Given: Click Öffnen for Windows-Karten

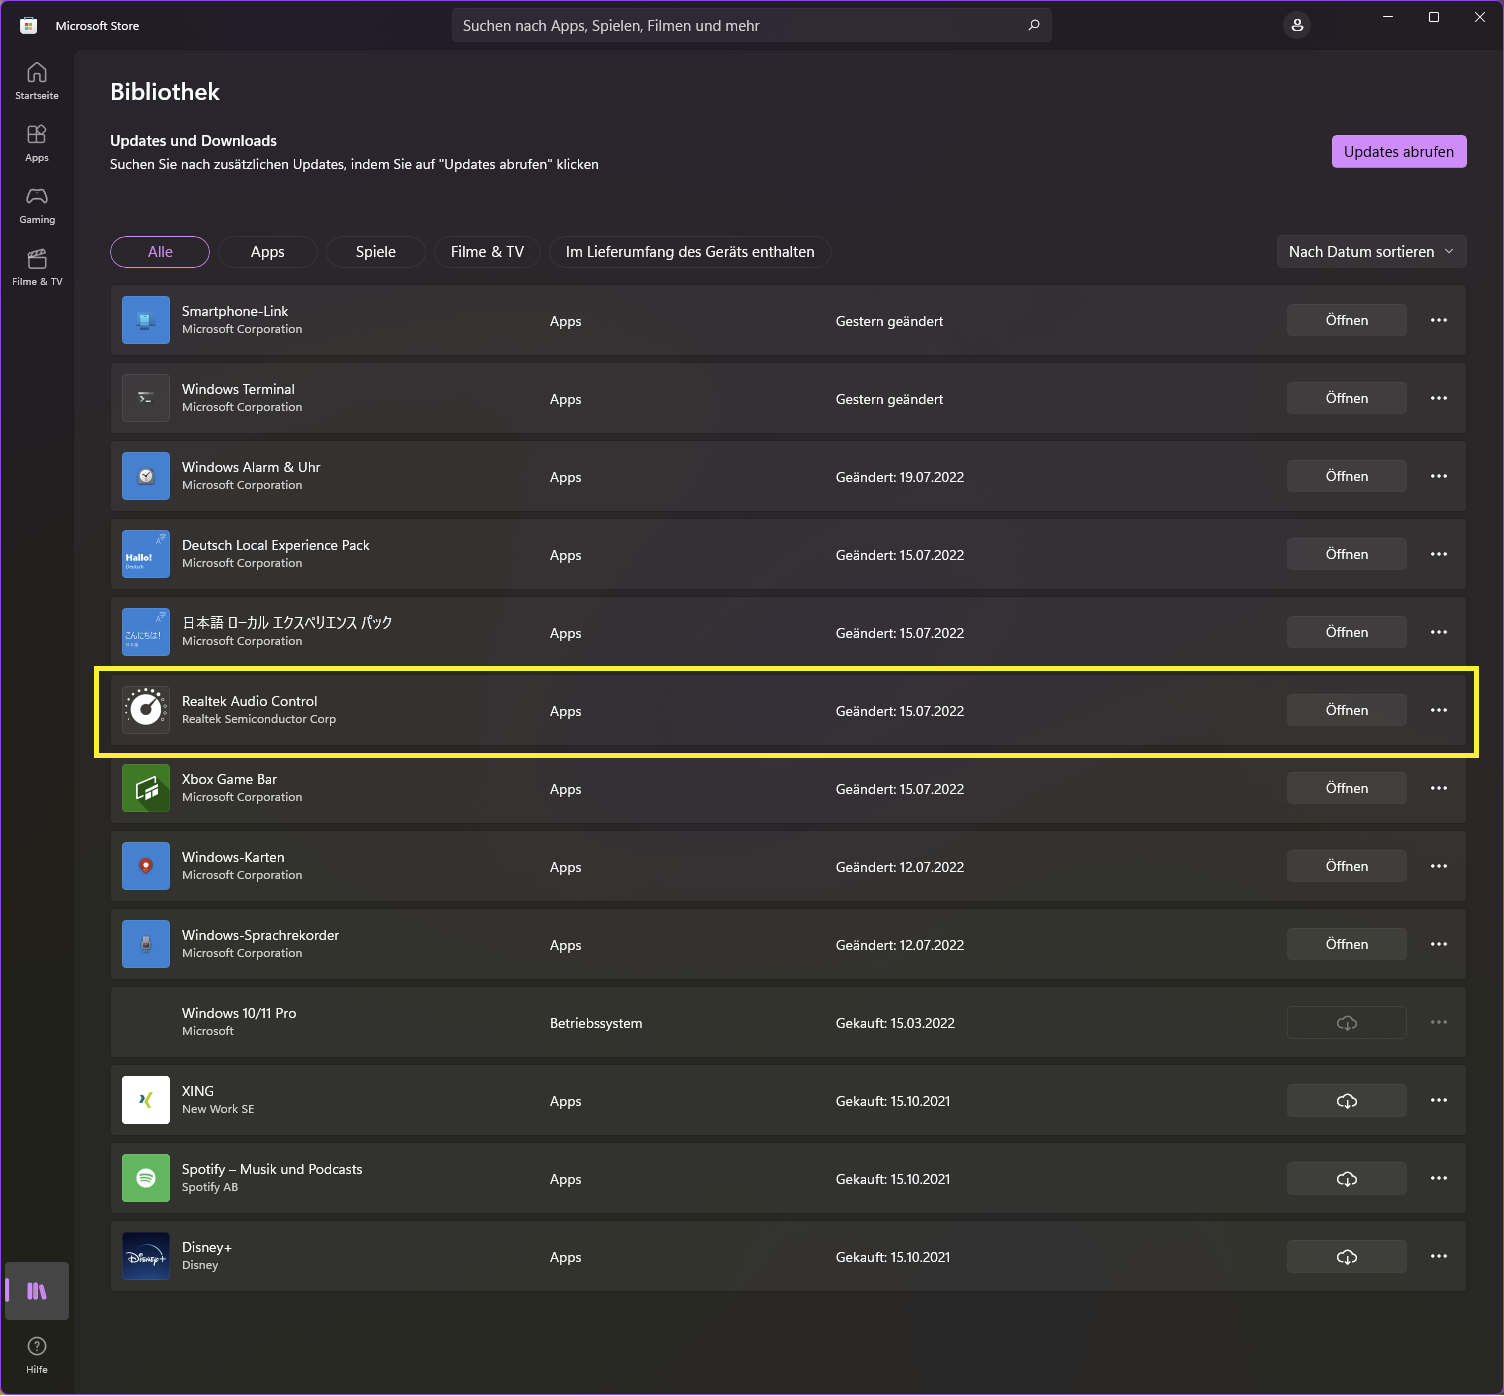Looking at the screenshot, I should coord(1346,866).
